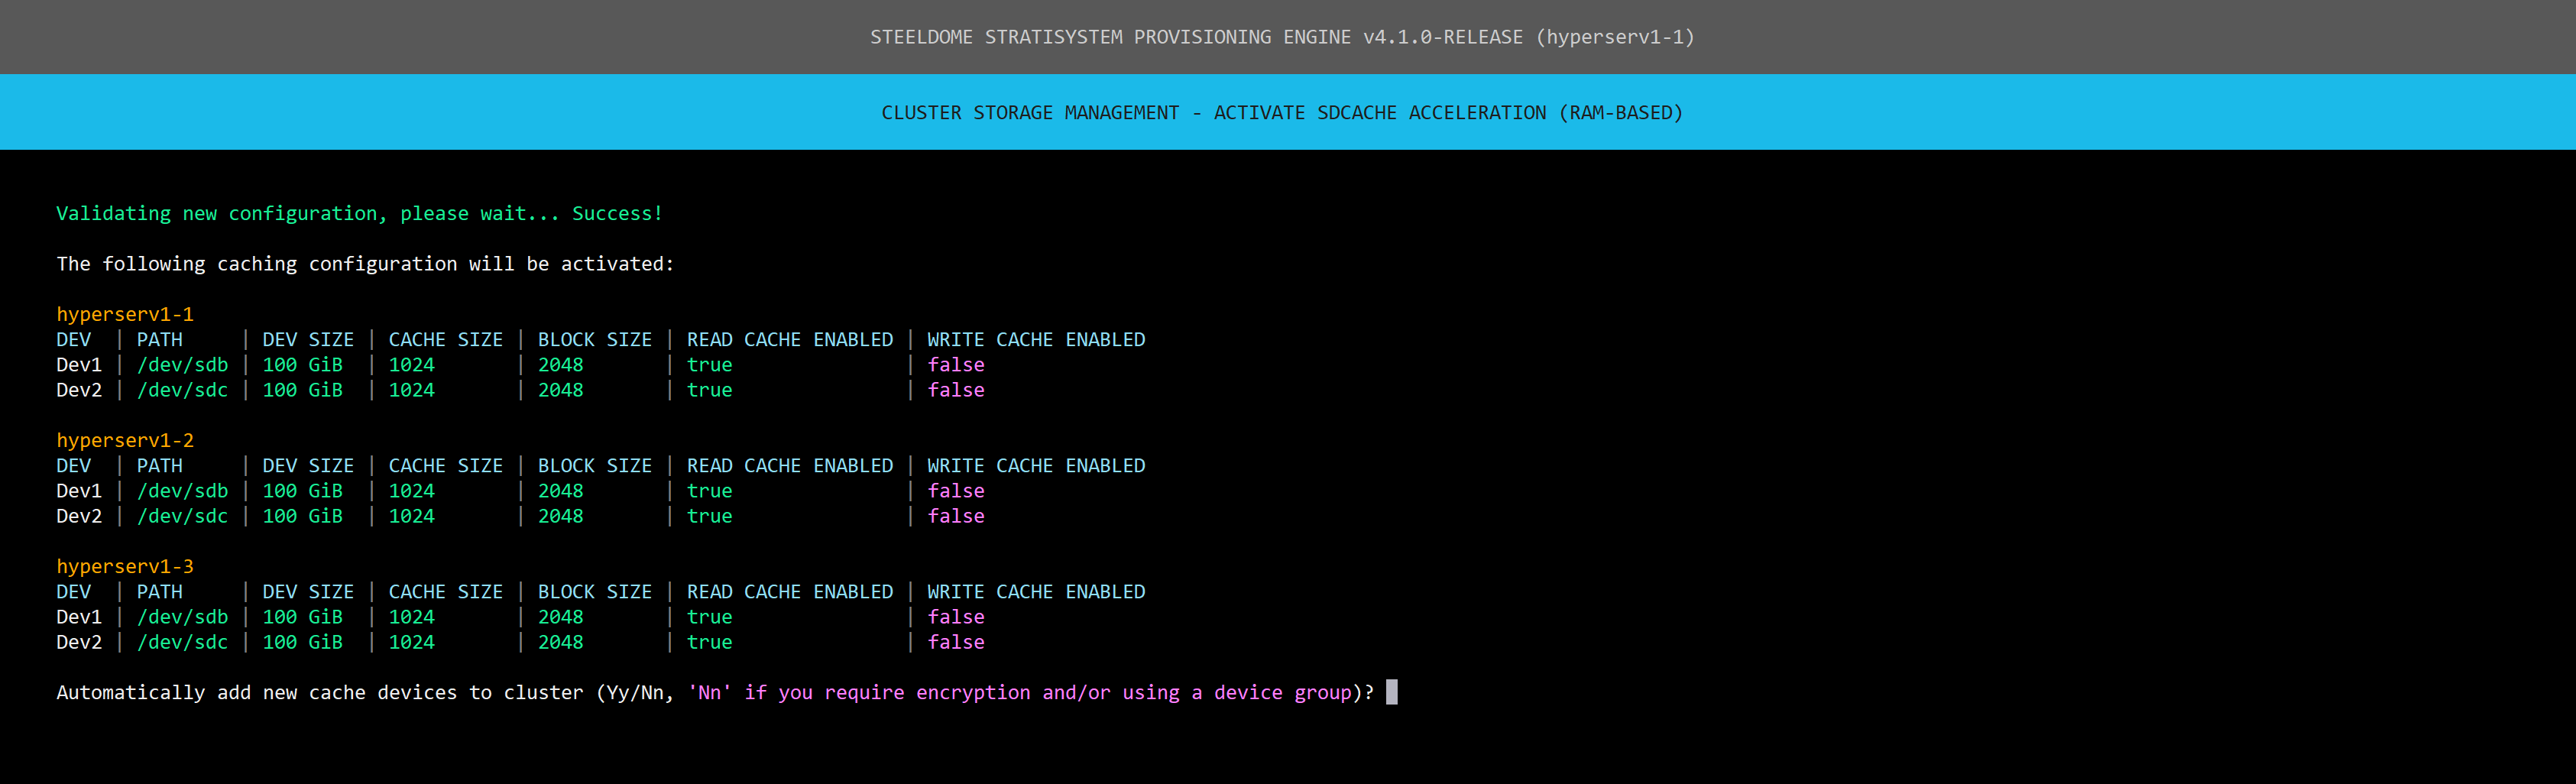Viewport: 2576px width, 784px height.
Task: Click Dev1 cache size 1024 under hyperserv1-2
Action: [x=411, y=491]
